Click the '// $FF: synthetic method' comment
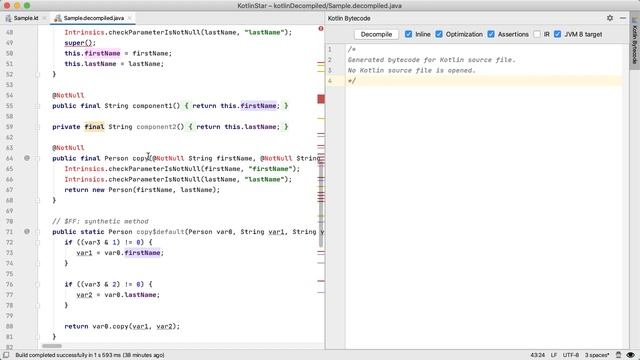This screenshot has width=640, height=360. [100, 221]
